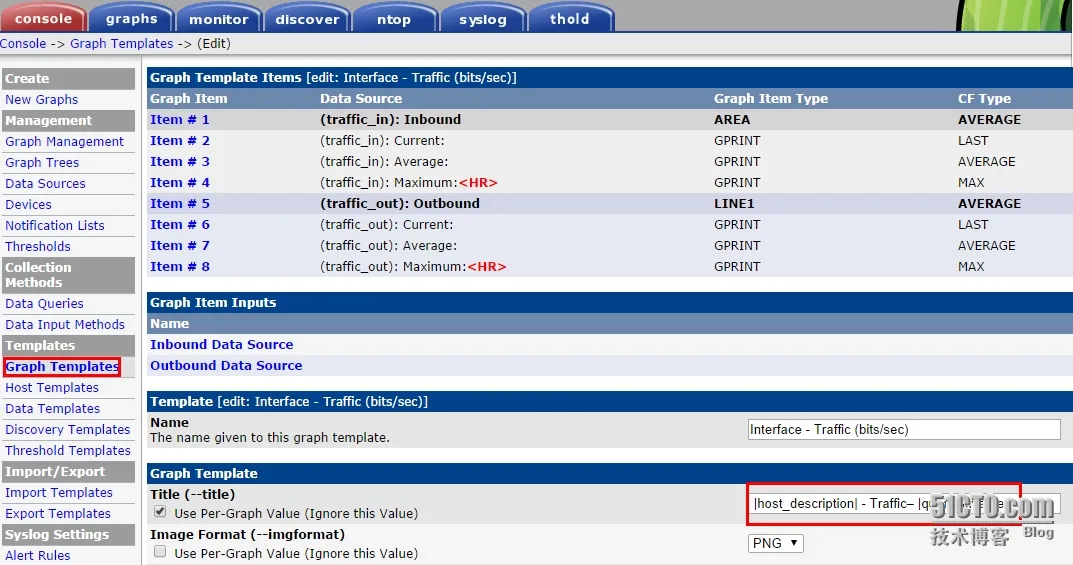Open Data Templates in sidebar
1073x565 pixels.
click(53, 408)
